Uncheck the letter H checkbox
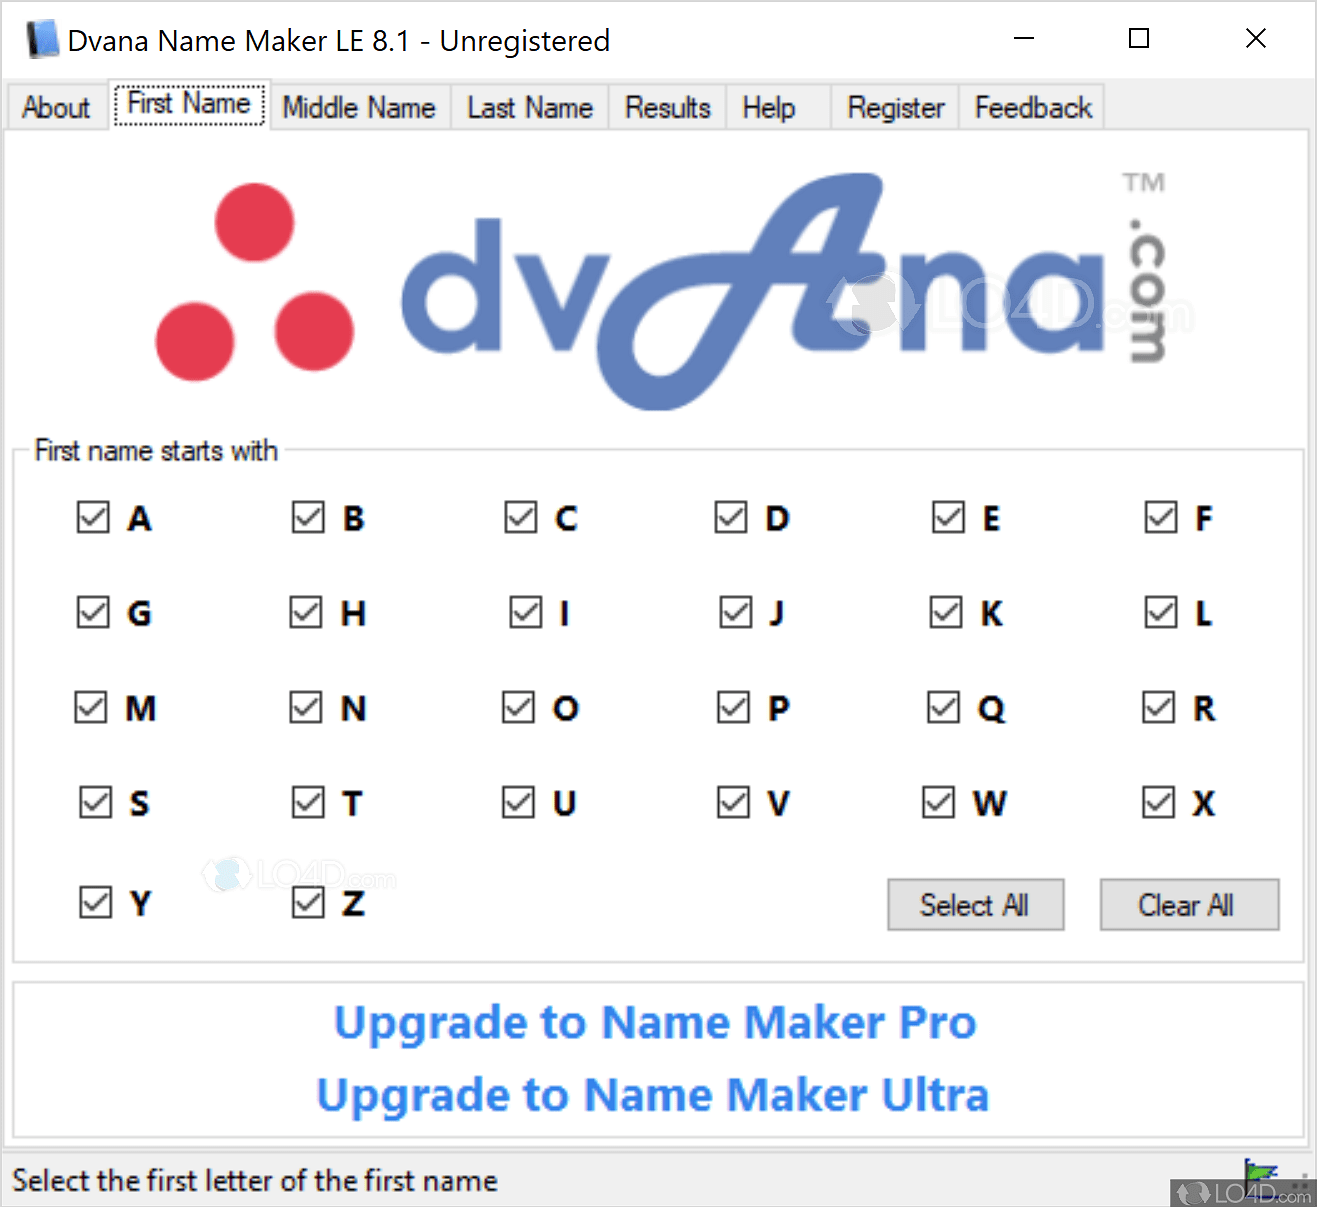1317x1207 pixels. coord(306,612)
